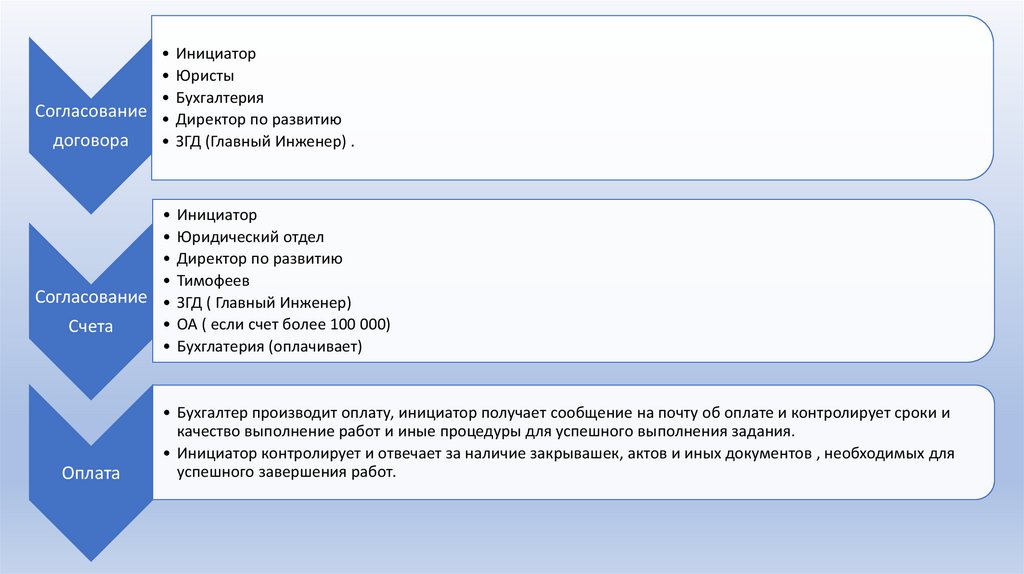Screen dimensions: 1024x574
Task: Select the bullet starting "Инициатор контролирует и отвечает"
Action: (x=565, y=462)
